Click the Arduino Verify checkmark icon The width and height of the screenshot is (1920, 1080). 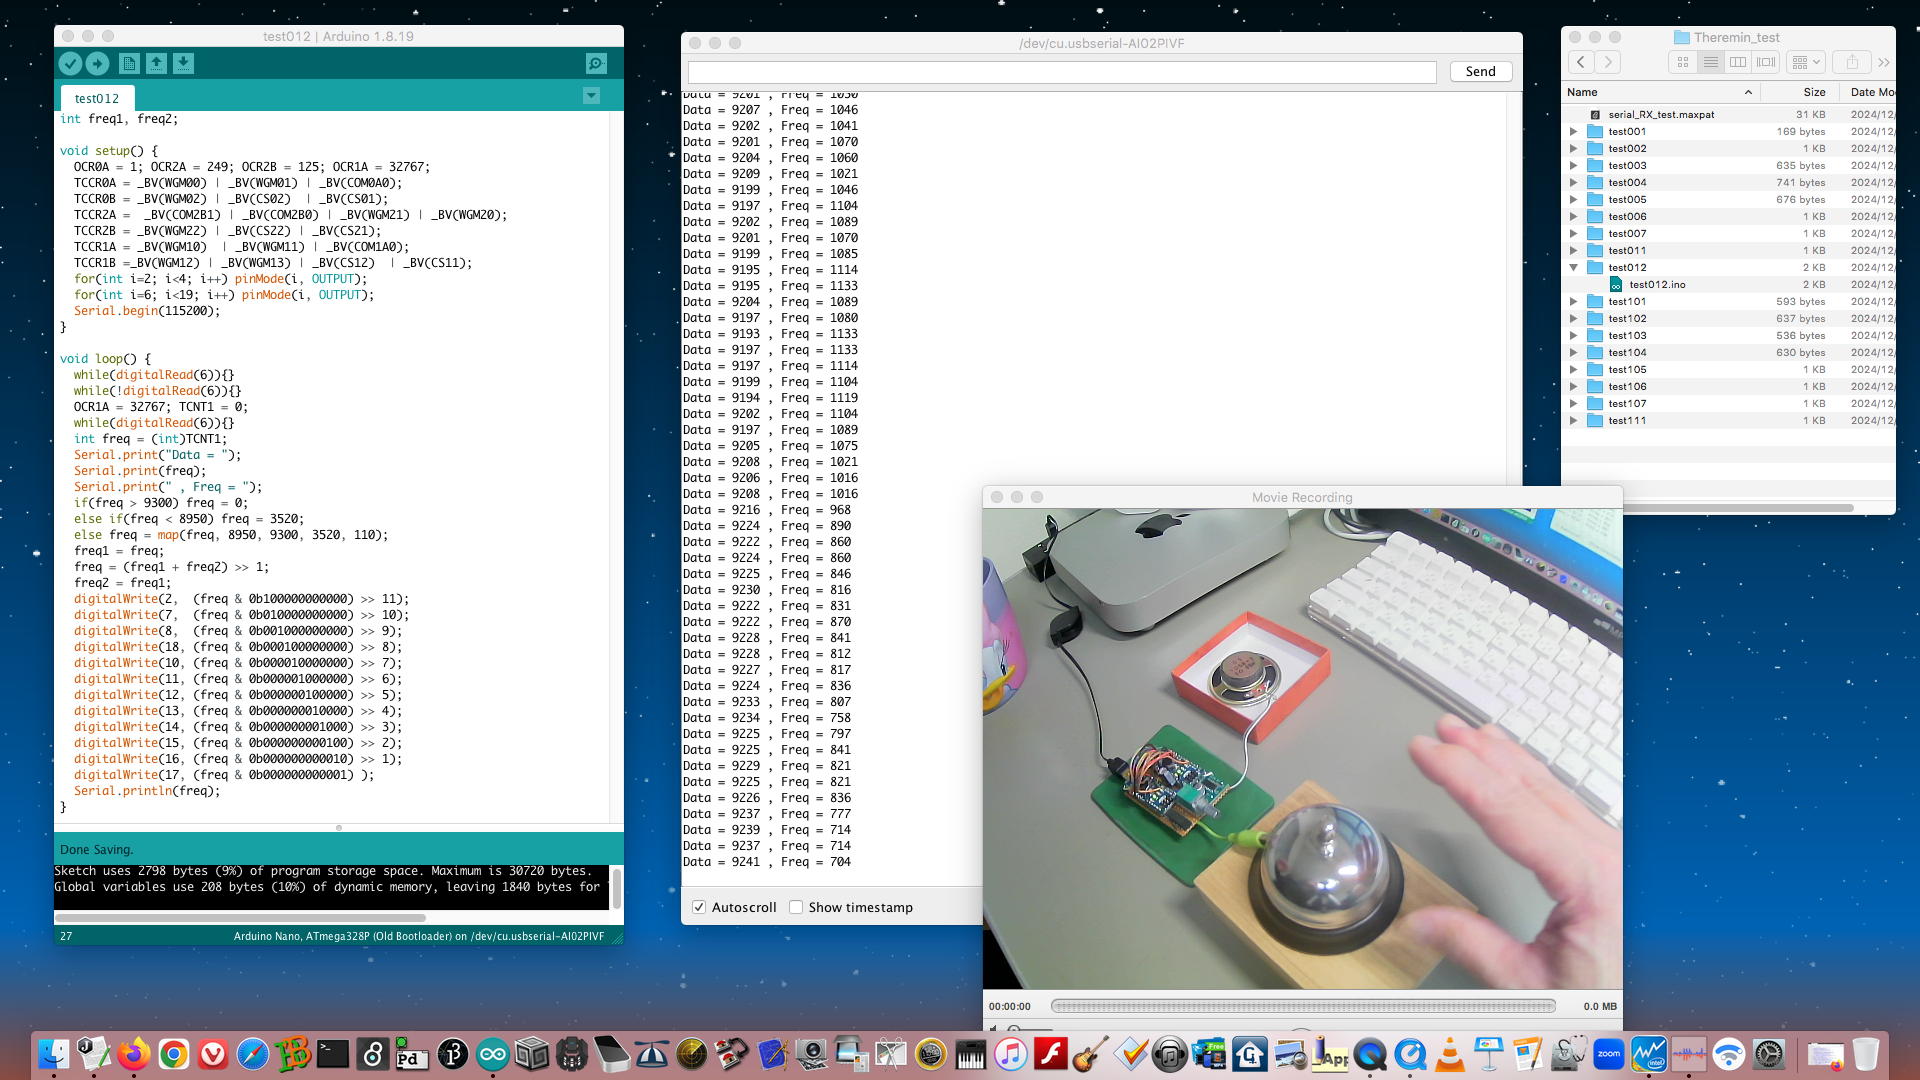[70, 64]
